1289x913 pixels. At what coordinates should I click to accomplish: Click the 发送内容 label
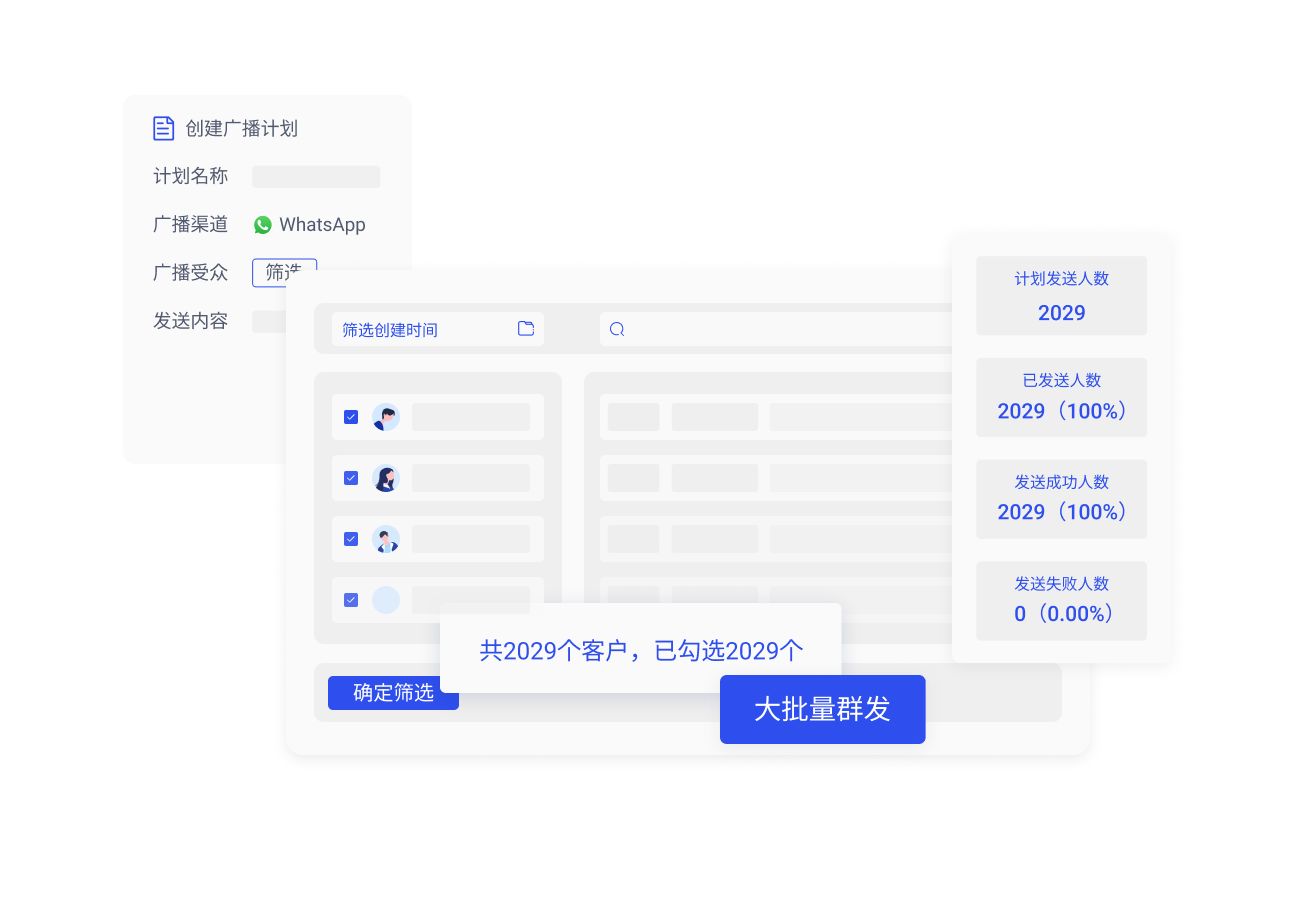coord(190,321)
